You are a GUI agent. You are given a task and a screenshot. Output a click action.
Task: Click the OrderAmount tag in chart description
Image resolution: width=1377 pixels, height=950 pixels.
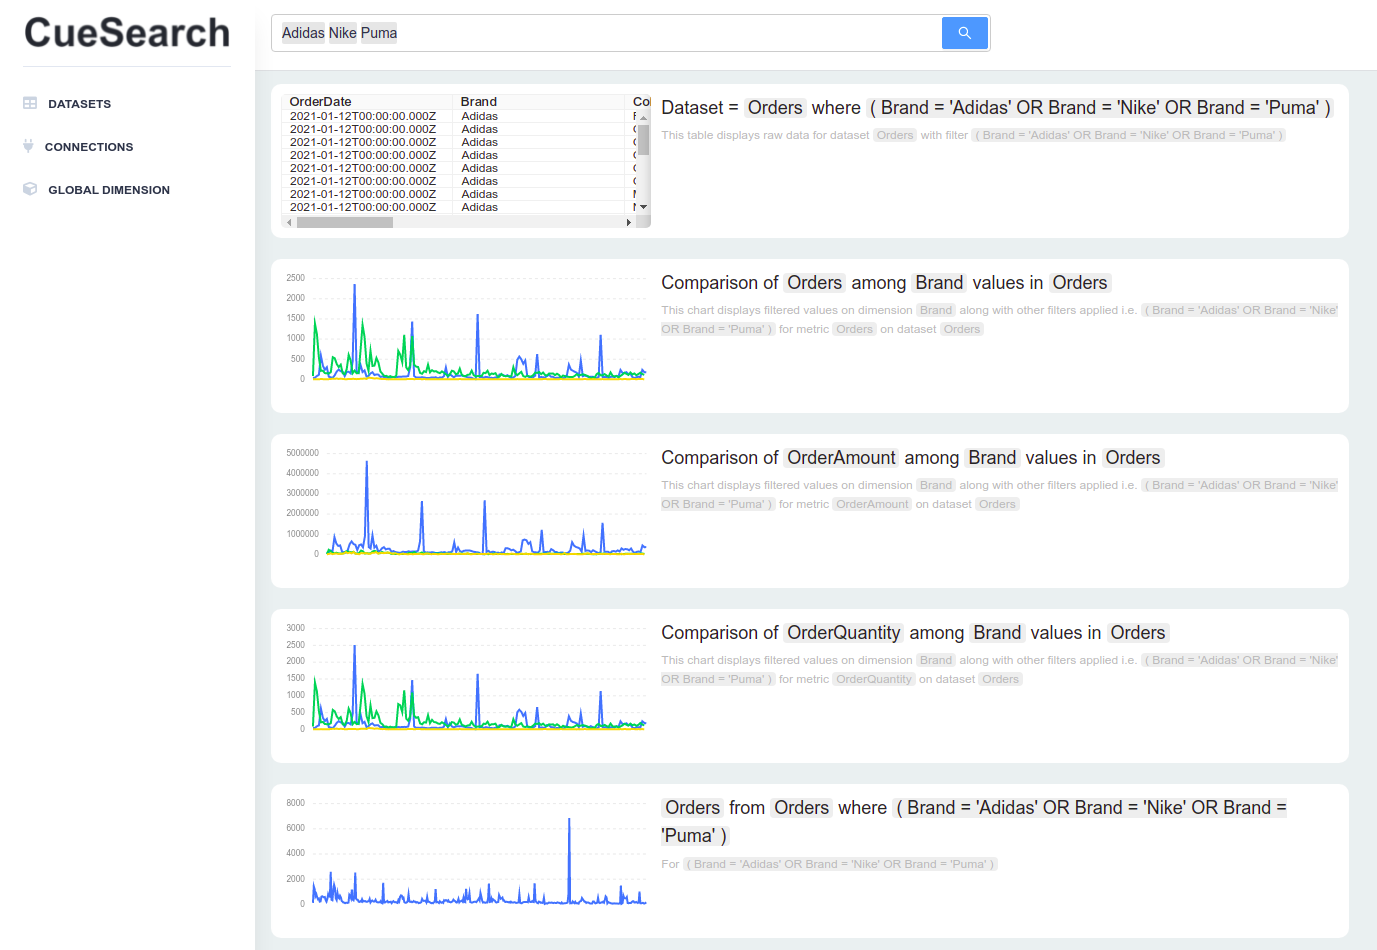click(872, 504)
